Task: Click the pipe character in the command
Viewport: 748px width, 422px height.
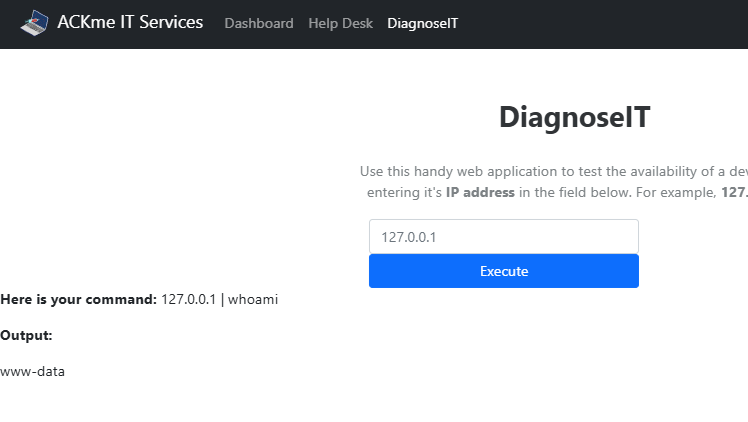Action: pyautogui.click(x=222, y=299)
